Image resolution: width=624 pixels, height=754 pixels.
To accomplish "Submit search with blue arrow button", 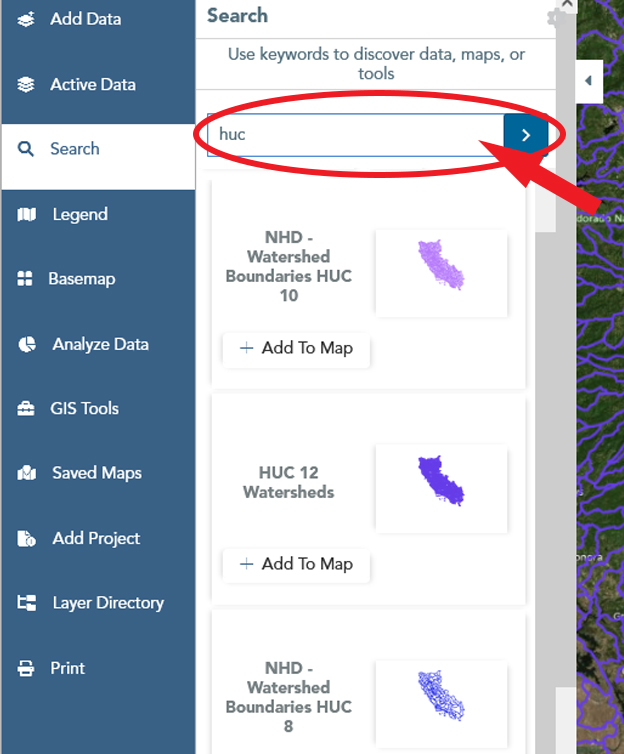I will [525, 135].
